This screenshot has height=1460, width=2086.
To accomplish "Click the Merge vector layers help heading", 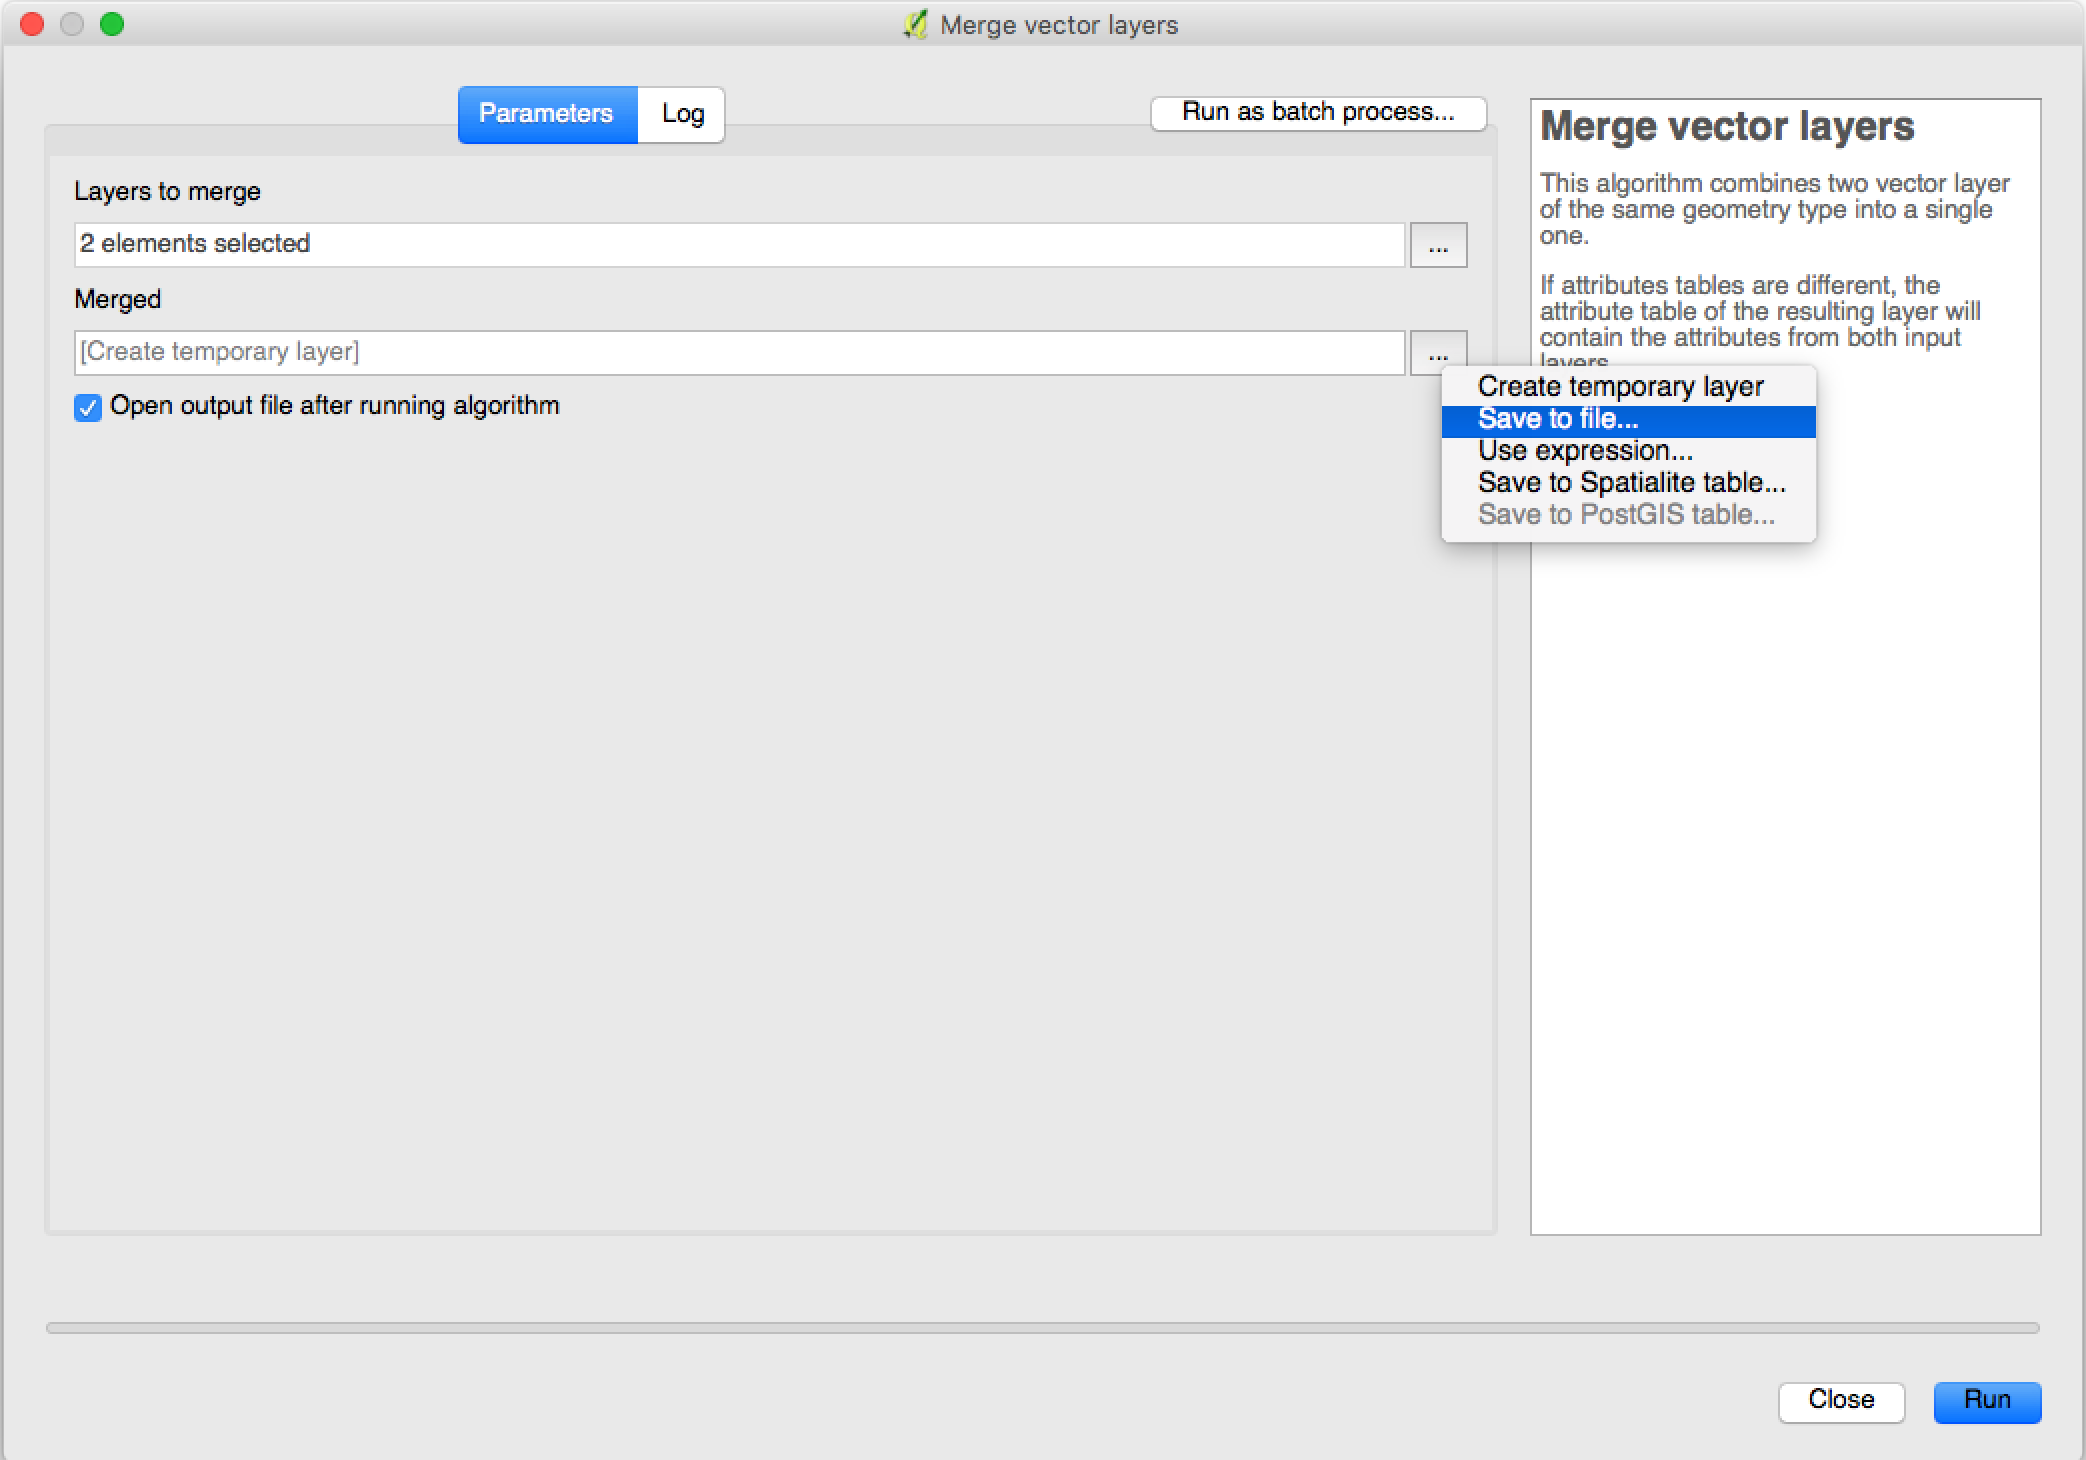I will point(1727,127).
